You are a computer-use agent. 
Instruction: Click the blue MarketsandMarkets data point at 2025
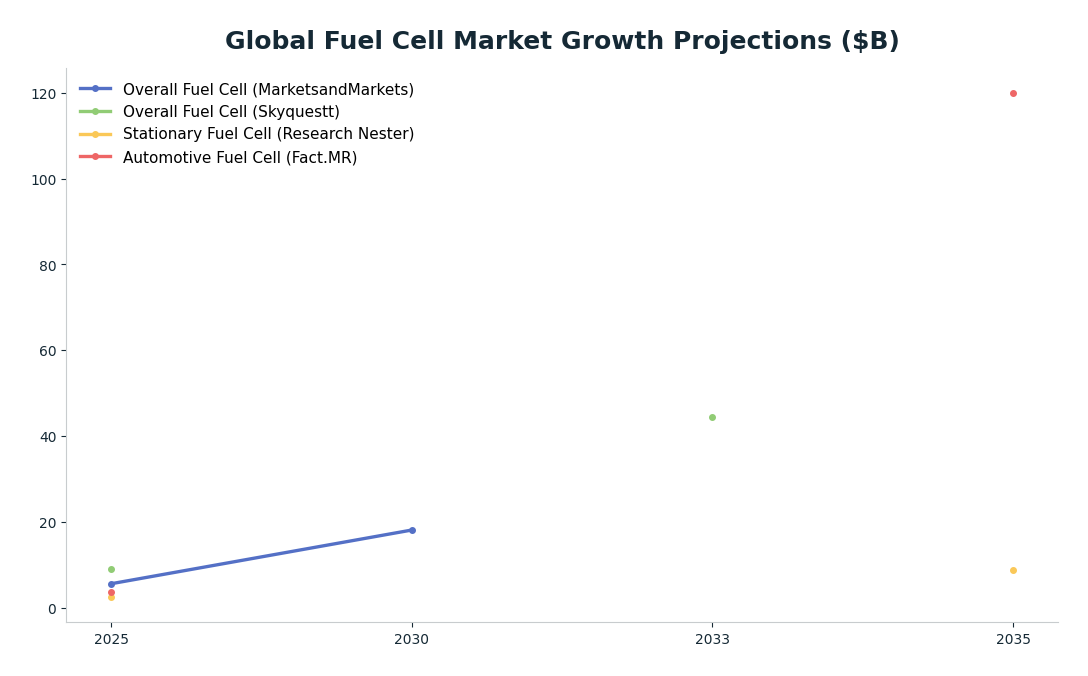[x=111, y=584]
